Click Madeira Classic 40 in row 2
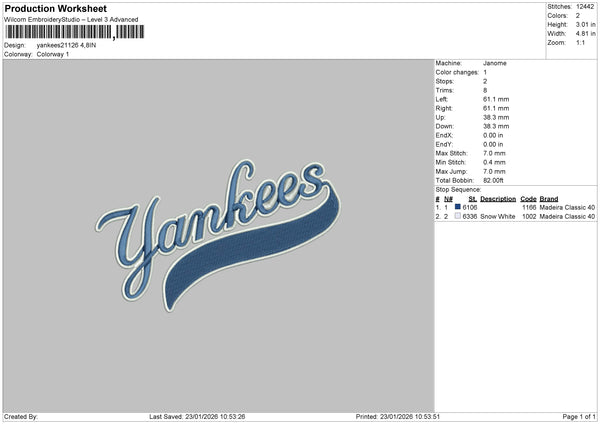This screenshot has width=600, height=424. click(x=567, y=217)
